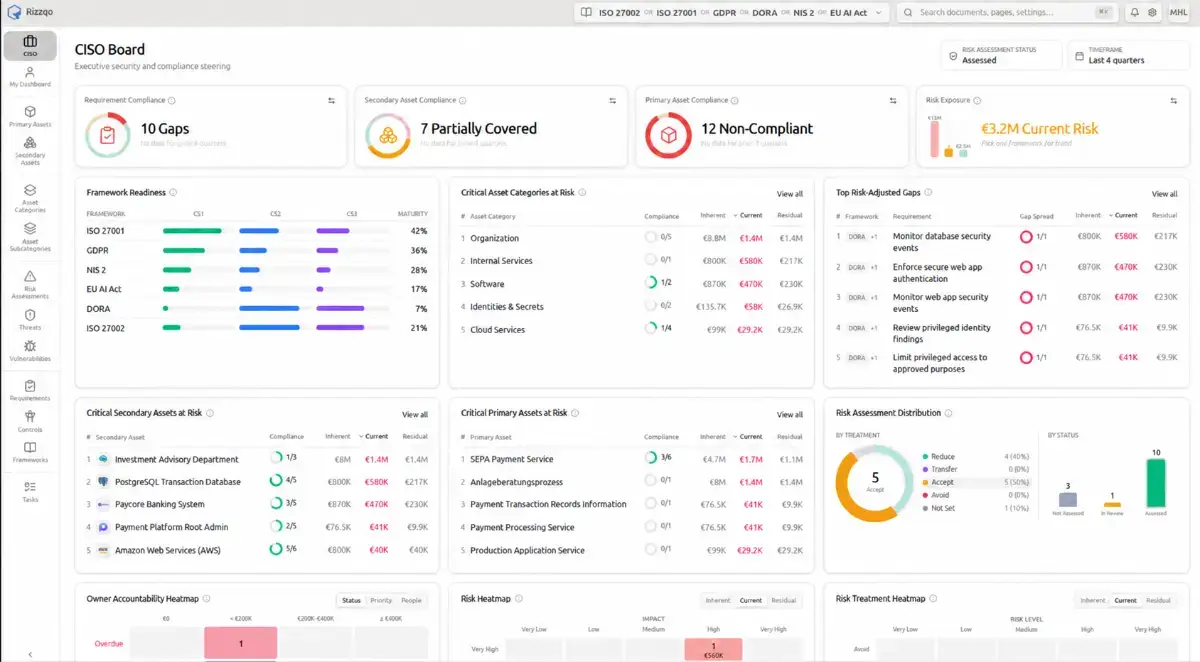Open Asset Categories in sidebar
This screenshot has height=662, width=1200.
pos(30,198)
